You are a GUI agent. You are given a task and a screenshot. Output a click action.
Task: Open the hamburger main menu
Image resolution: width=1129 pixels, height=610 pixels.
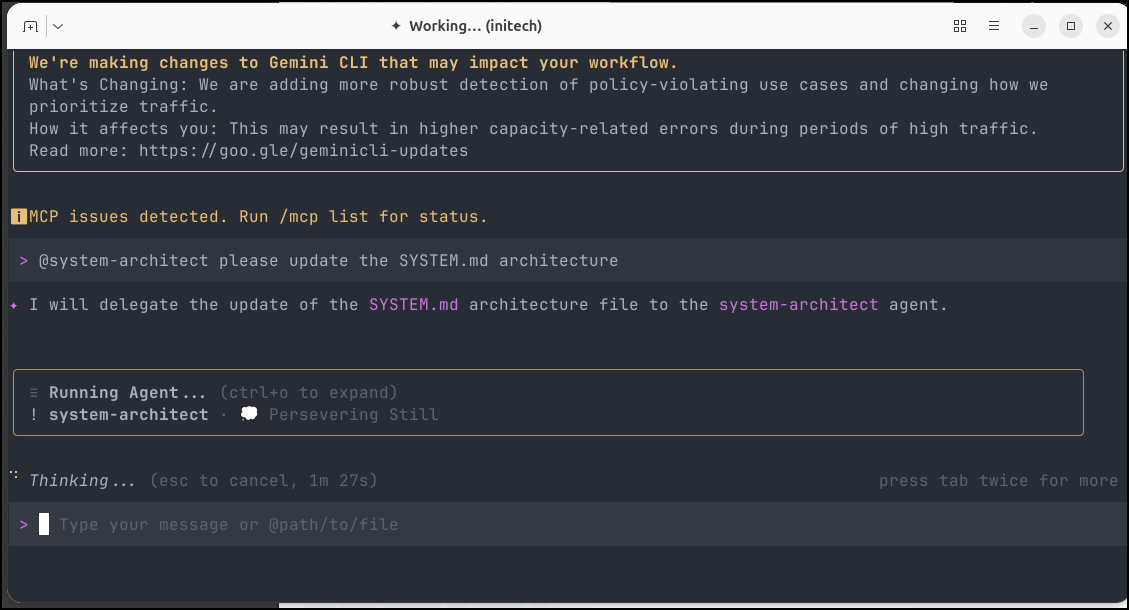[994, 26]
